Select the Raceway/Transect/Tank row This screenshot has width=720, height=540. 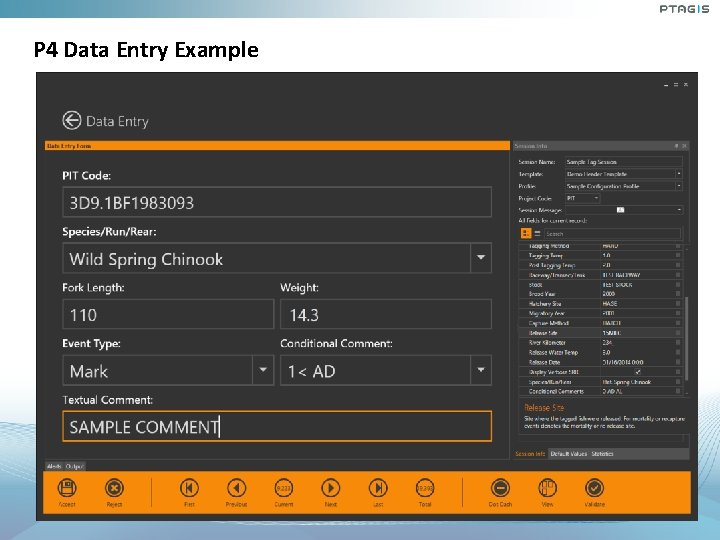pyautogui.click(x=600, y=275)
